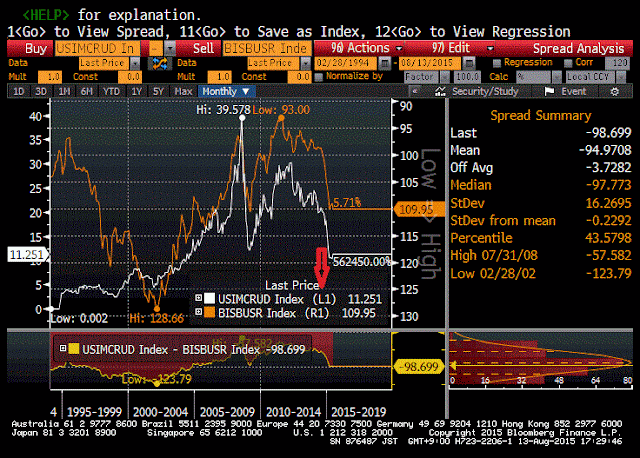The height and width of the screenshot is (458, 640).
Task: Click the 11.251 left-axis value tag
Action: 27,255
